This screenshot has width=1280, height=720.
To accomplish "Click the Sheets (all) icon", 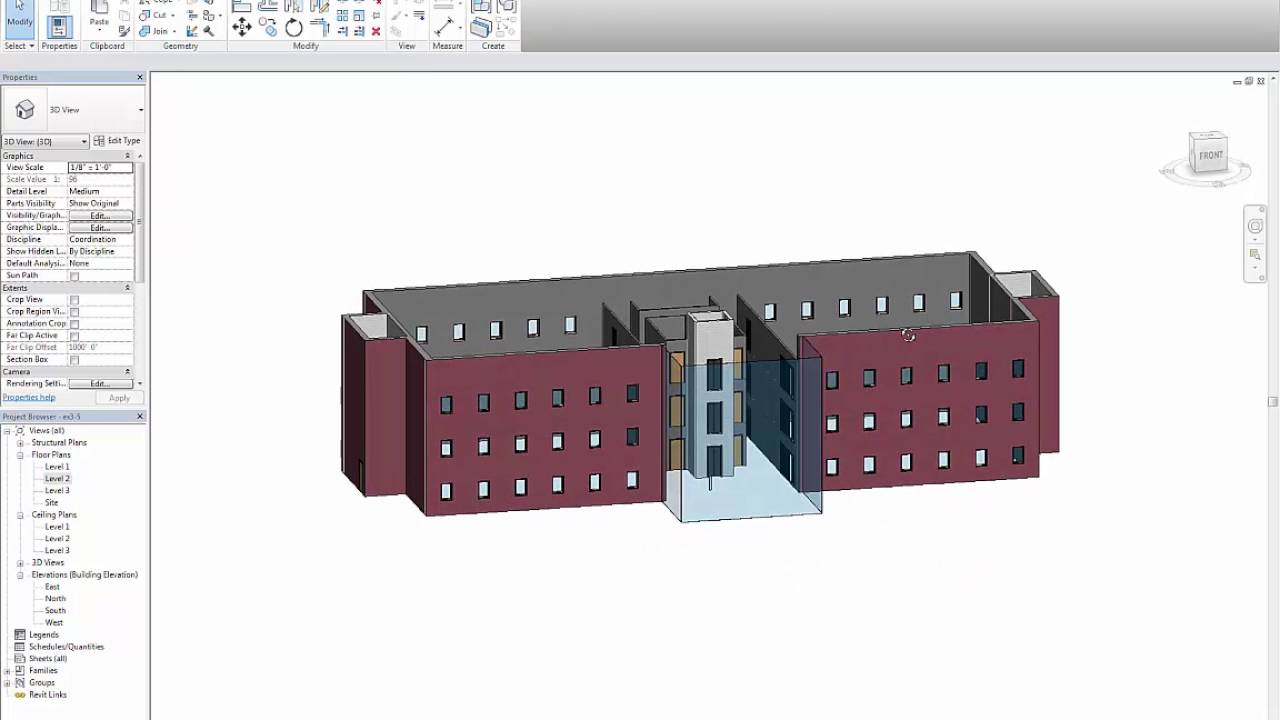I will (x=20, y=659).
